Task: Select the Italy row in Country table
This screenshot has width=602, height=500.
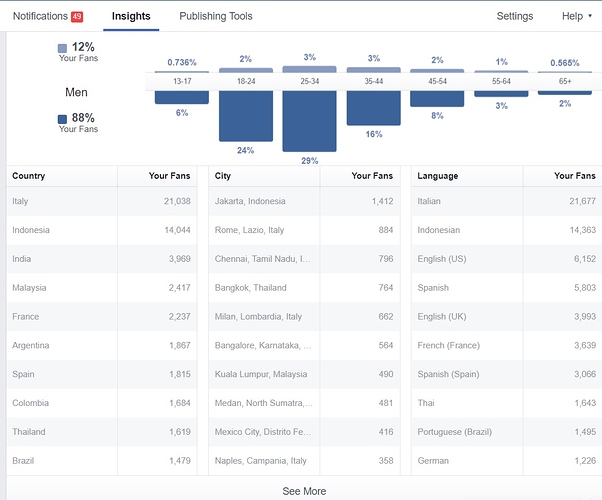Action: pos(100,201)
